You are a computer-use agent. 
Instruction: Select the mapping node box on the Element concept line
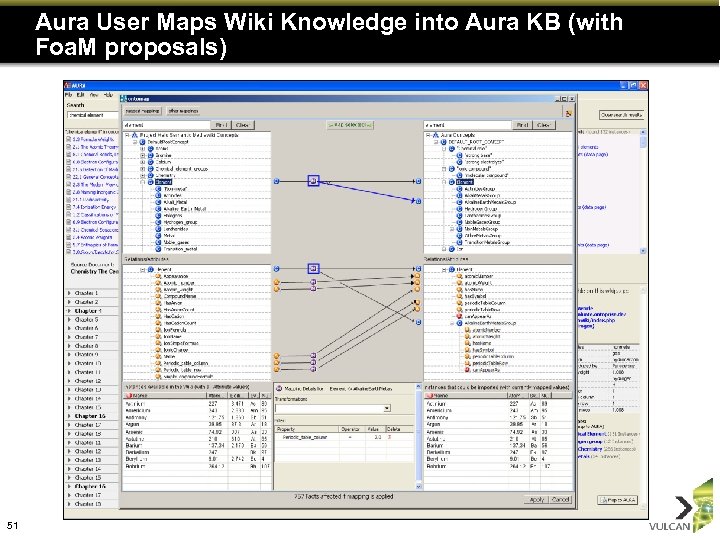(314, 181)
